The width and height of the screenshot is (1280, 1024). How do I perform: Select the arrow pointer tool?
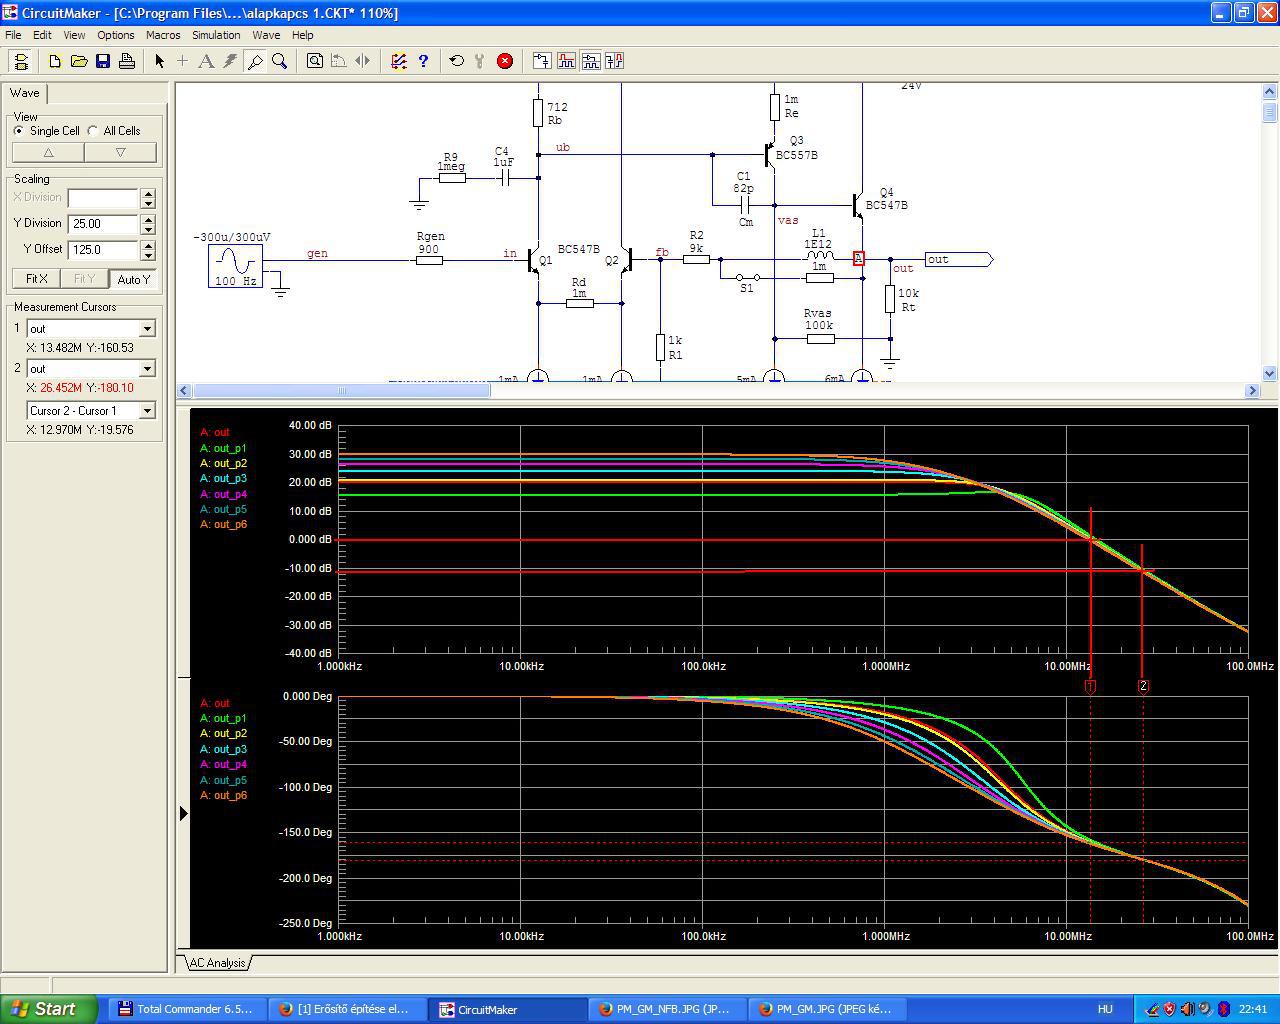159,61
